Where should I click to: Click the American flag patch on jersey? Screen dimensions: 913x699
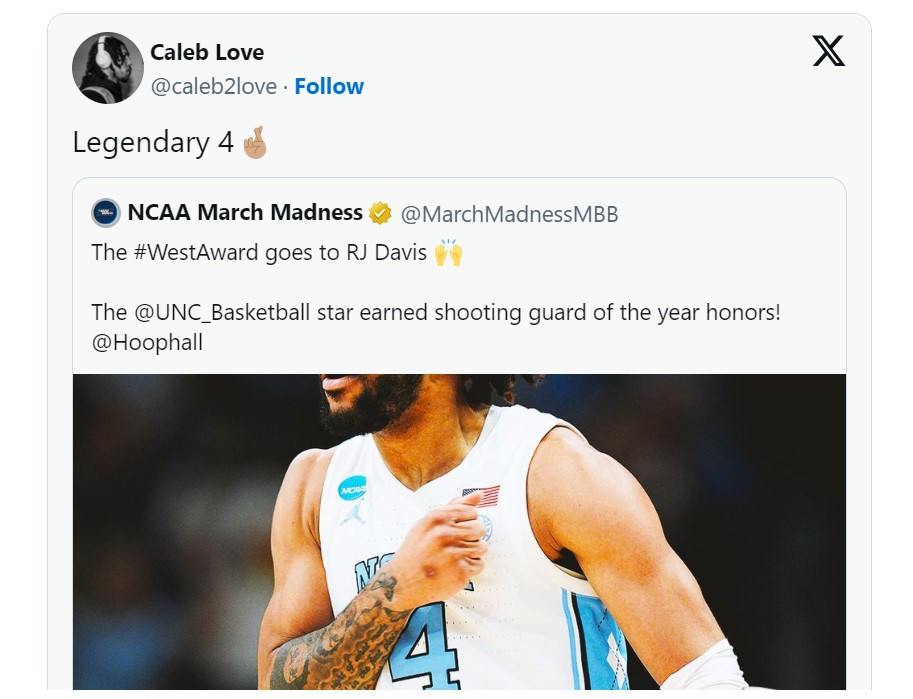481,496
